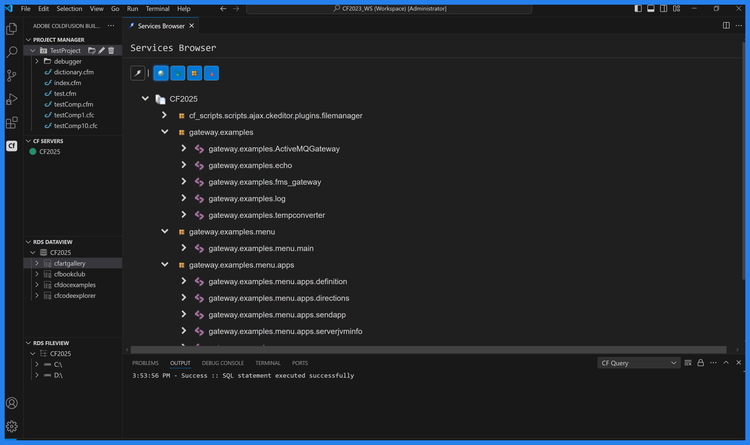Toggle the bottom panel visibility

[651, 8]
